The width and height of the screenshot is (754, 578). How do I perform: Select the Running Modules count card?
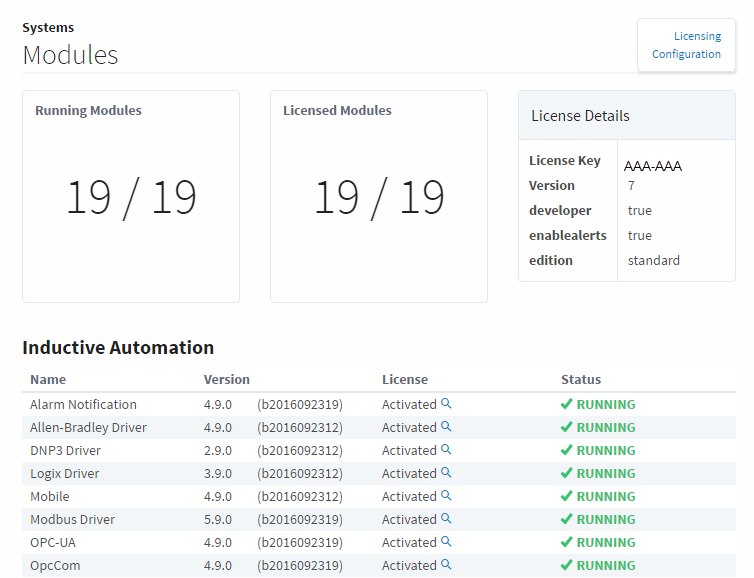(x=131, y=197)
